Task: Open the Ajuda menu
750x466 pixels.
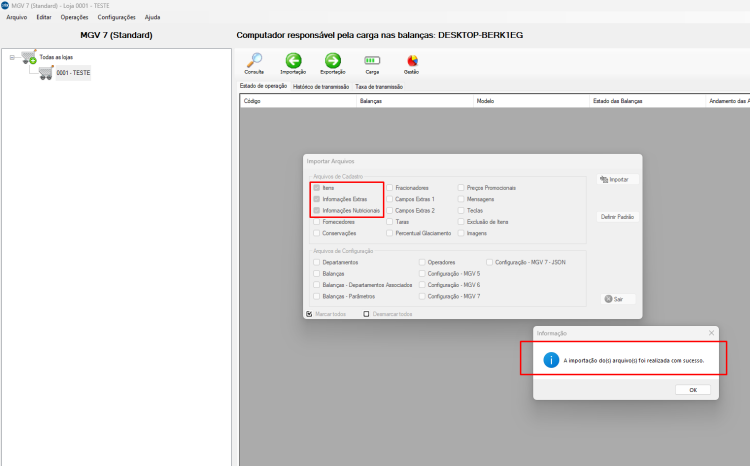Action: click(x=153, y=17)
